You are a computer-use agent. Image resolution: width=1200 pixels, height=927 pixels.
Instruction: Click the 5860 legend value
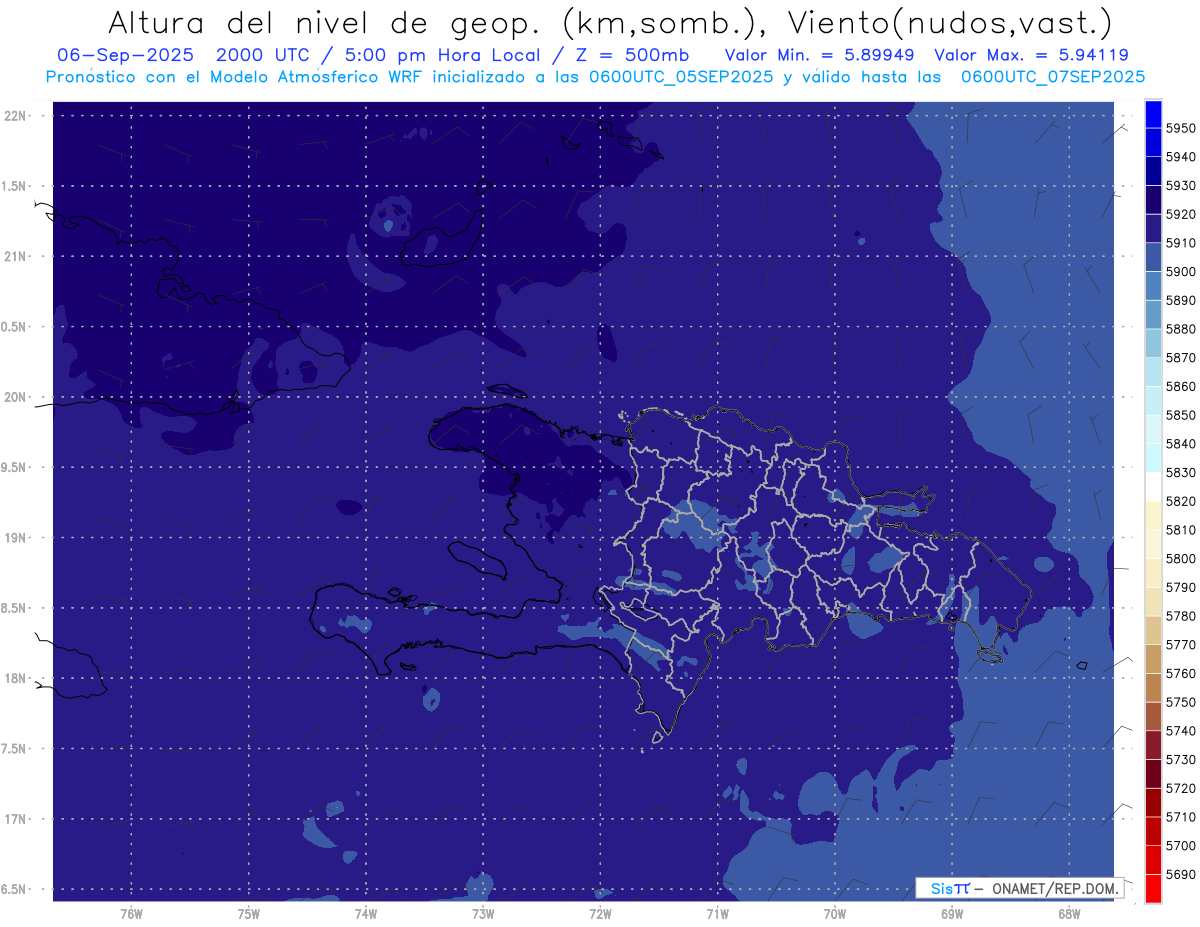pyautogui.click(x=1181, y=386)
